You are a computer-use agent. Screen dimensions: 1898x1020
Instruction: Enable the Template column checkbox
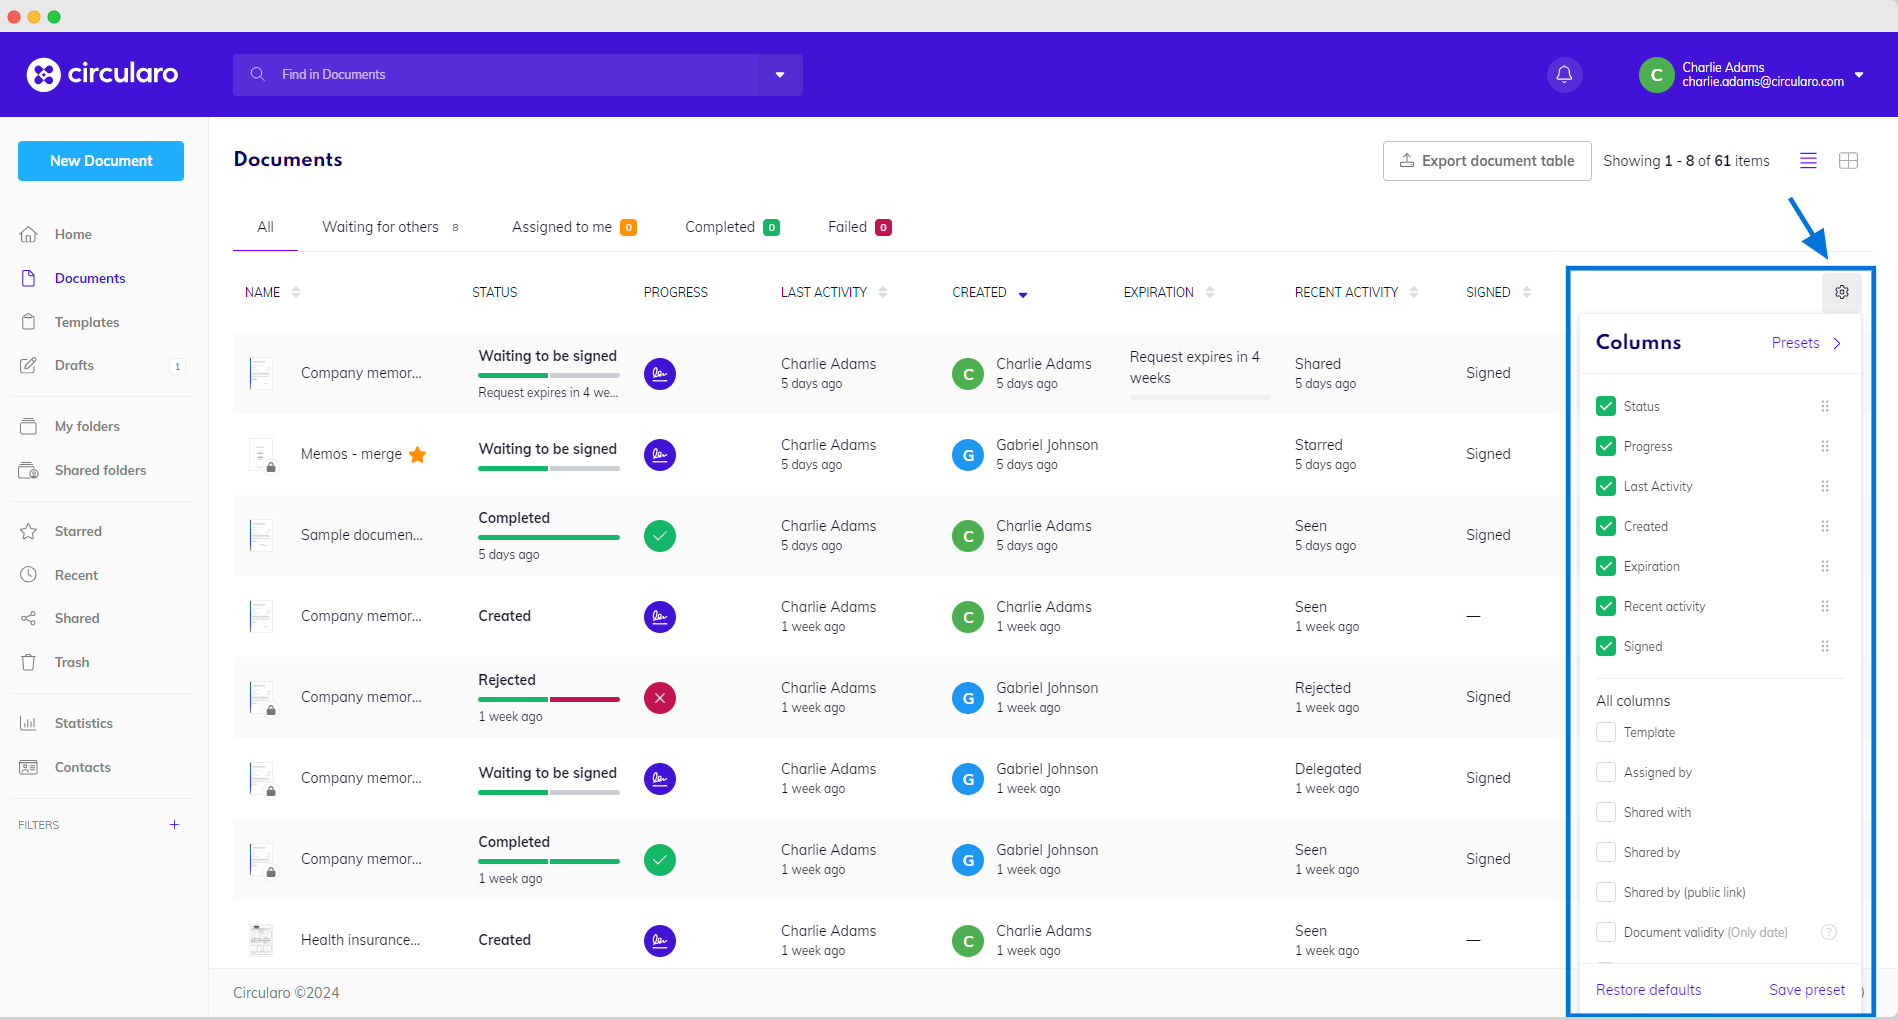click(1606, 732)
